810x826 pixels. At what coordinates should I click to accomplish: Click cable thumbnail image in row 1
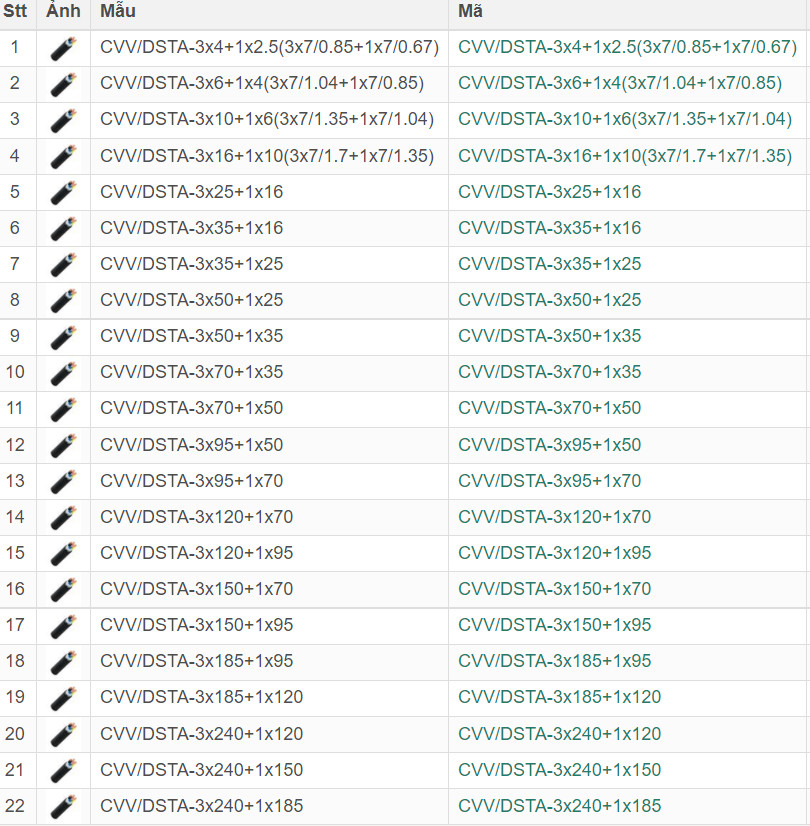tap(63, 48)
